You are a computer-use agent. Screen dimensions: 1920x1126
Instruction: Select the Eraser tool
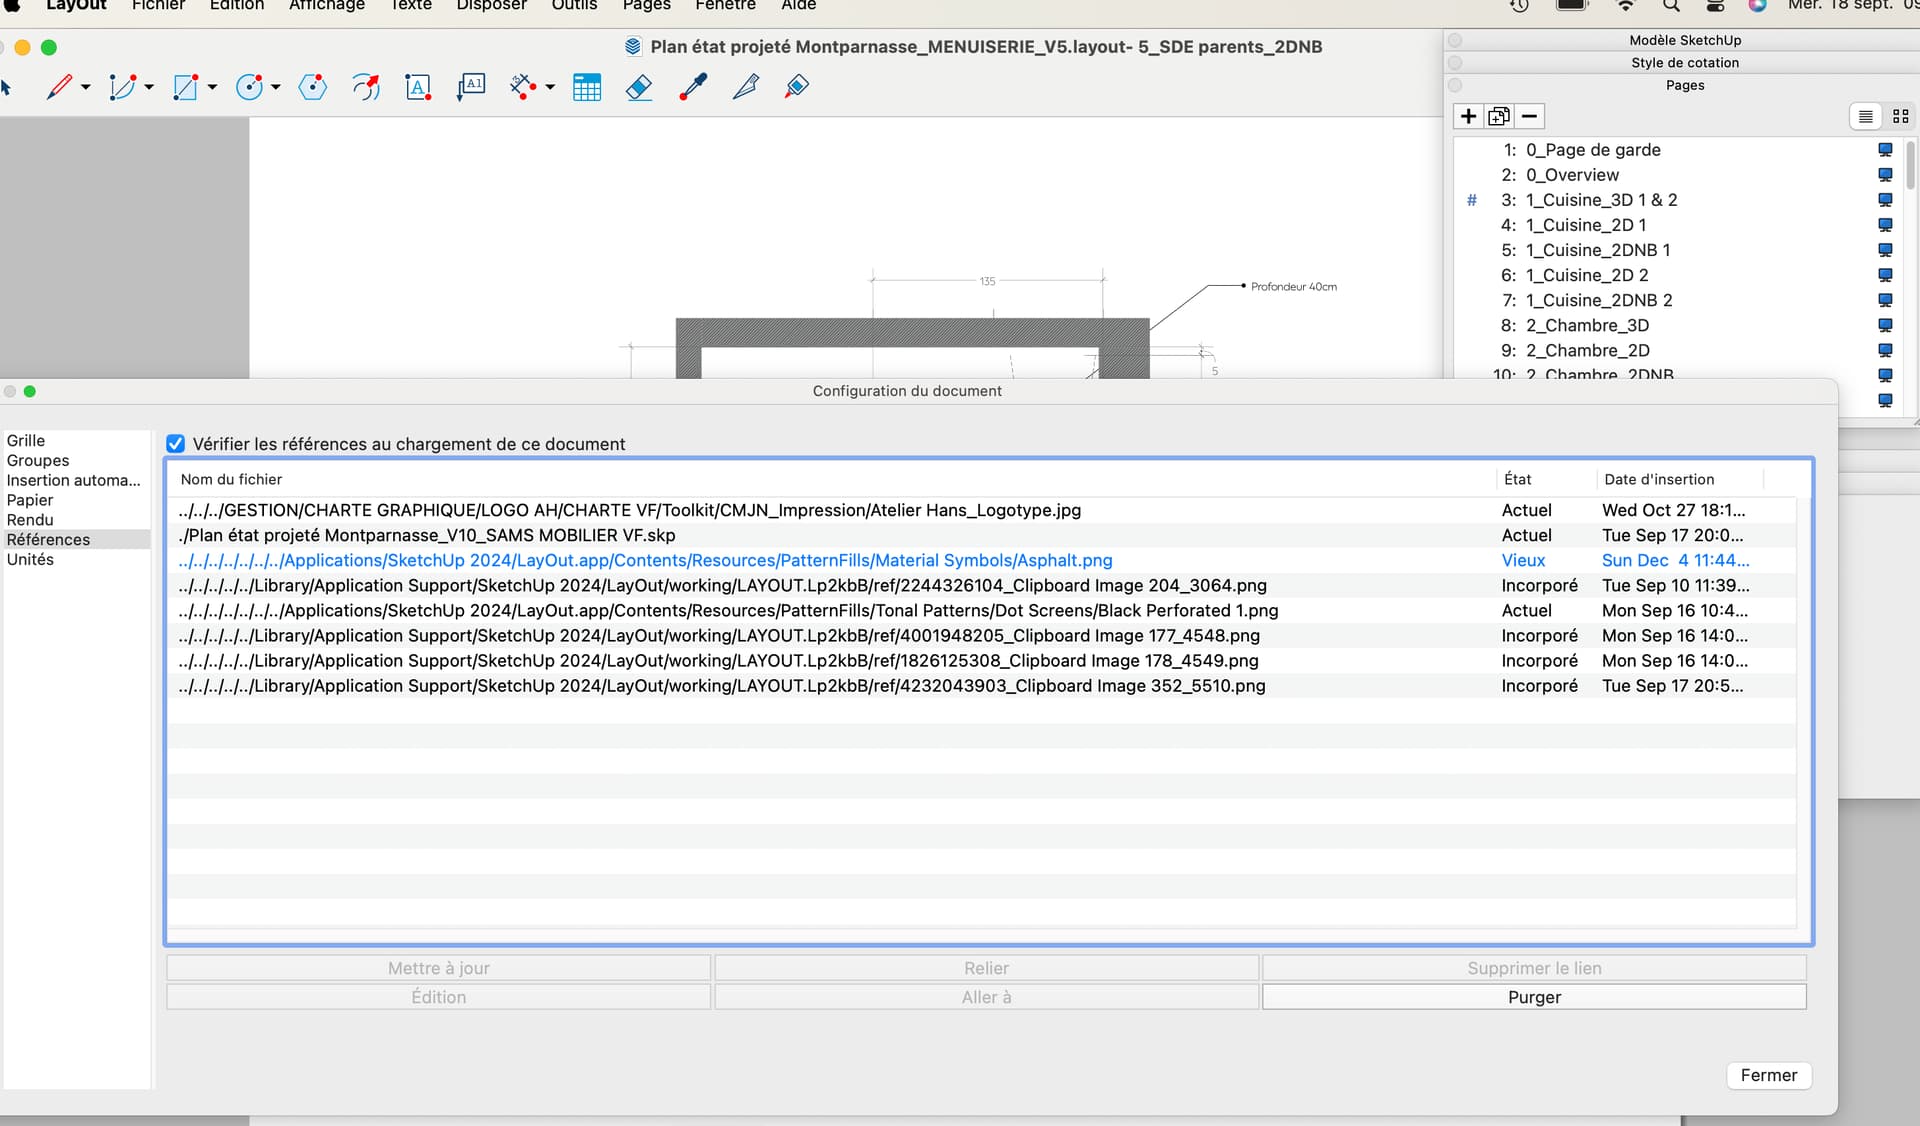pos(639,87)
